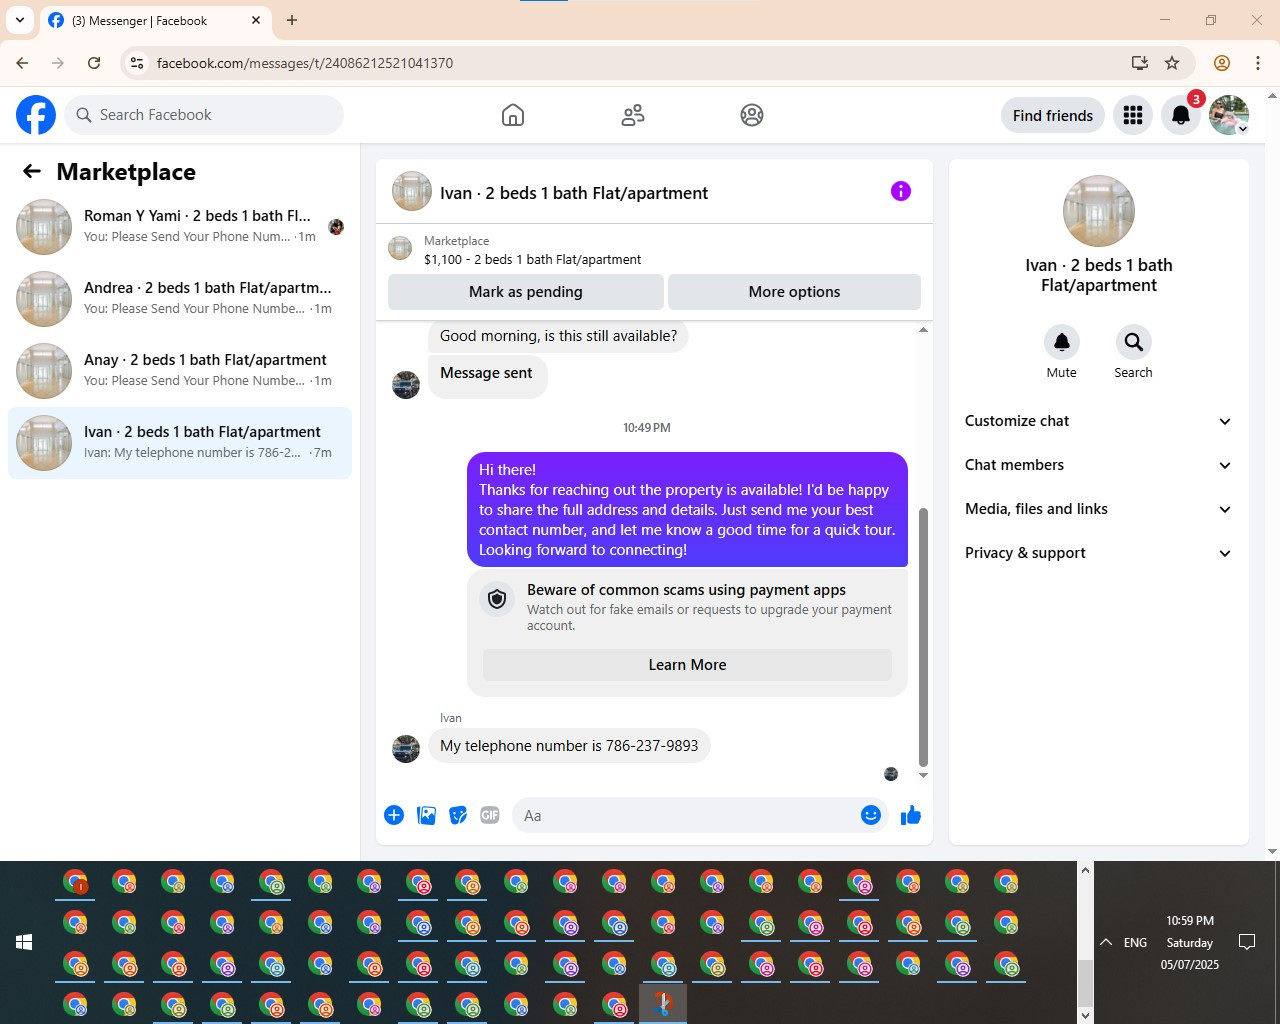Expand Customize chat section
This screenshot has width=1280, height=1024.
tap(1098, 421)
